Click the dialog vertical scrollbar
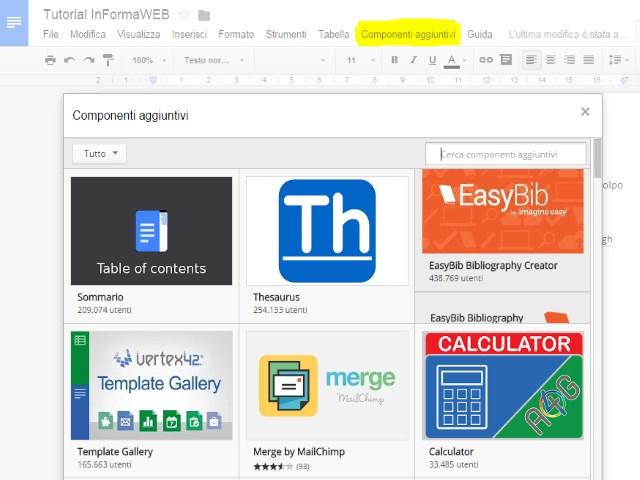The image size is (640, 480). tap(598, 158)
